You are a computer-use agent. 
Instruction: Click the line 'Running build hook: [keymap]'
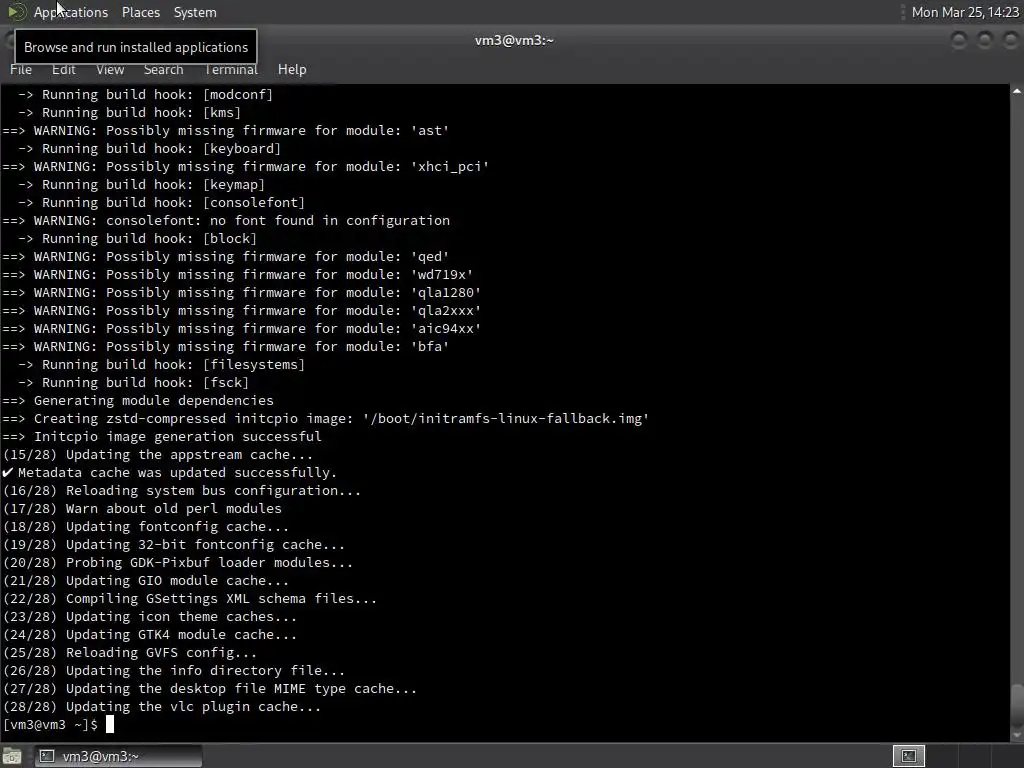tap(141, 185)
